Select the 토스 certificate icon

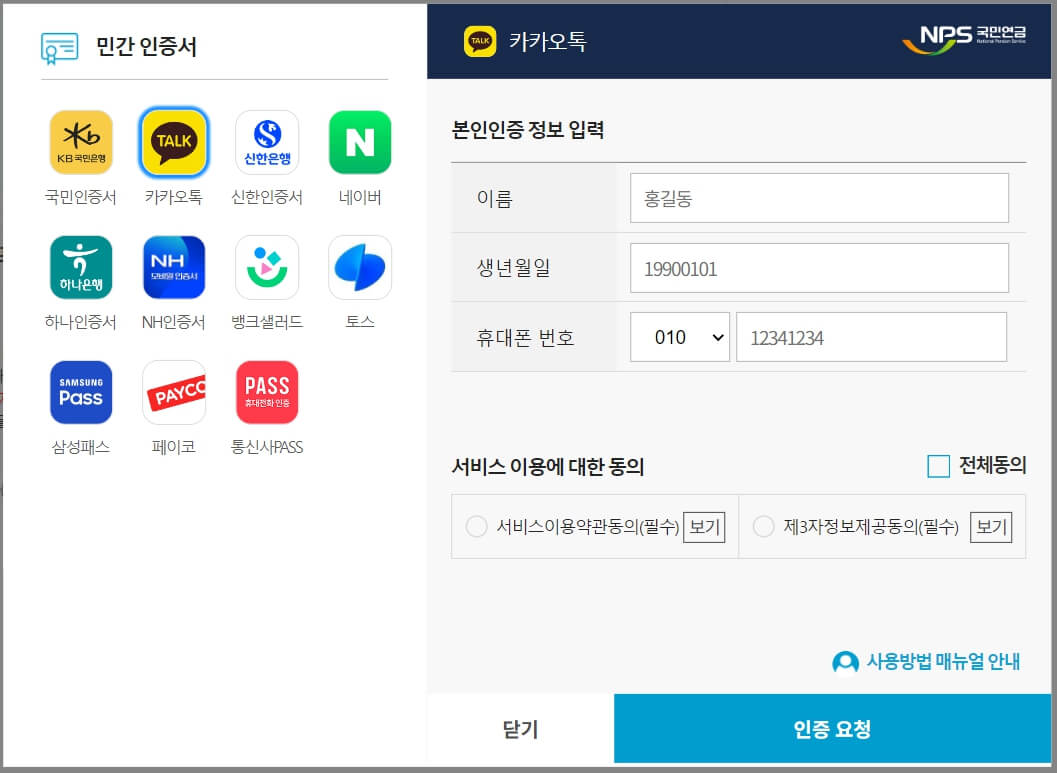click(359, 267)
